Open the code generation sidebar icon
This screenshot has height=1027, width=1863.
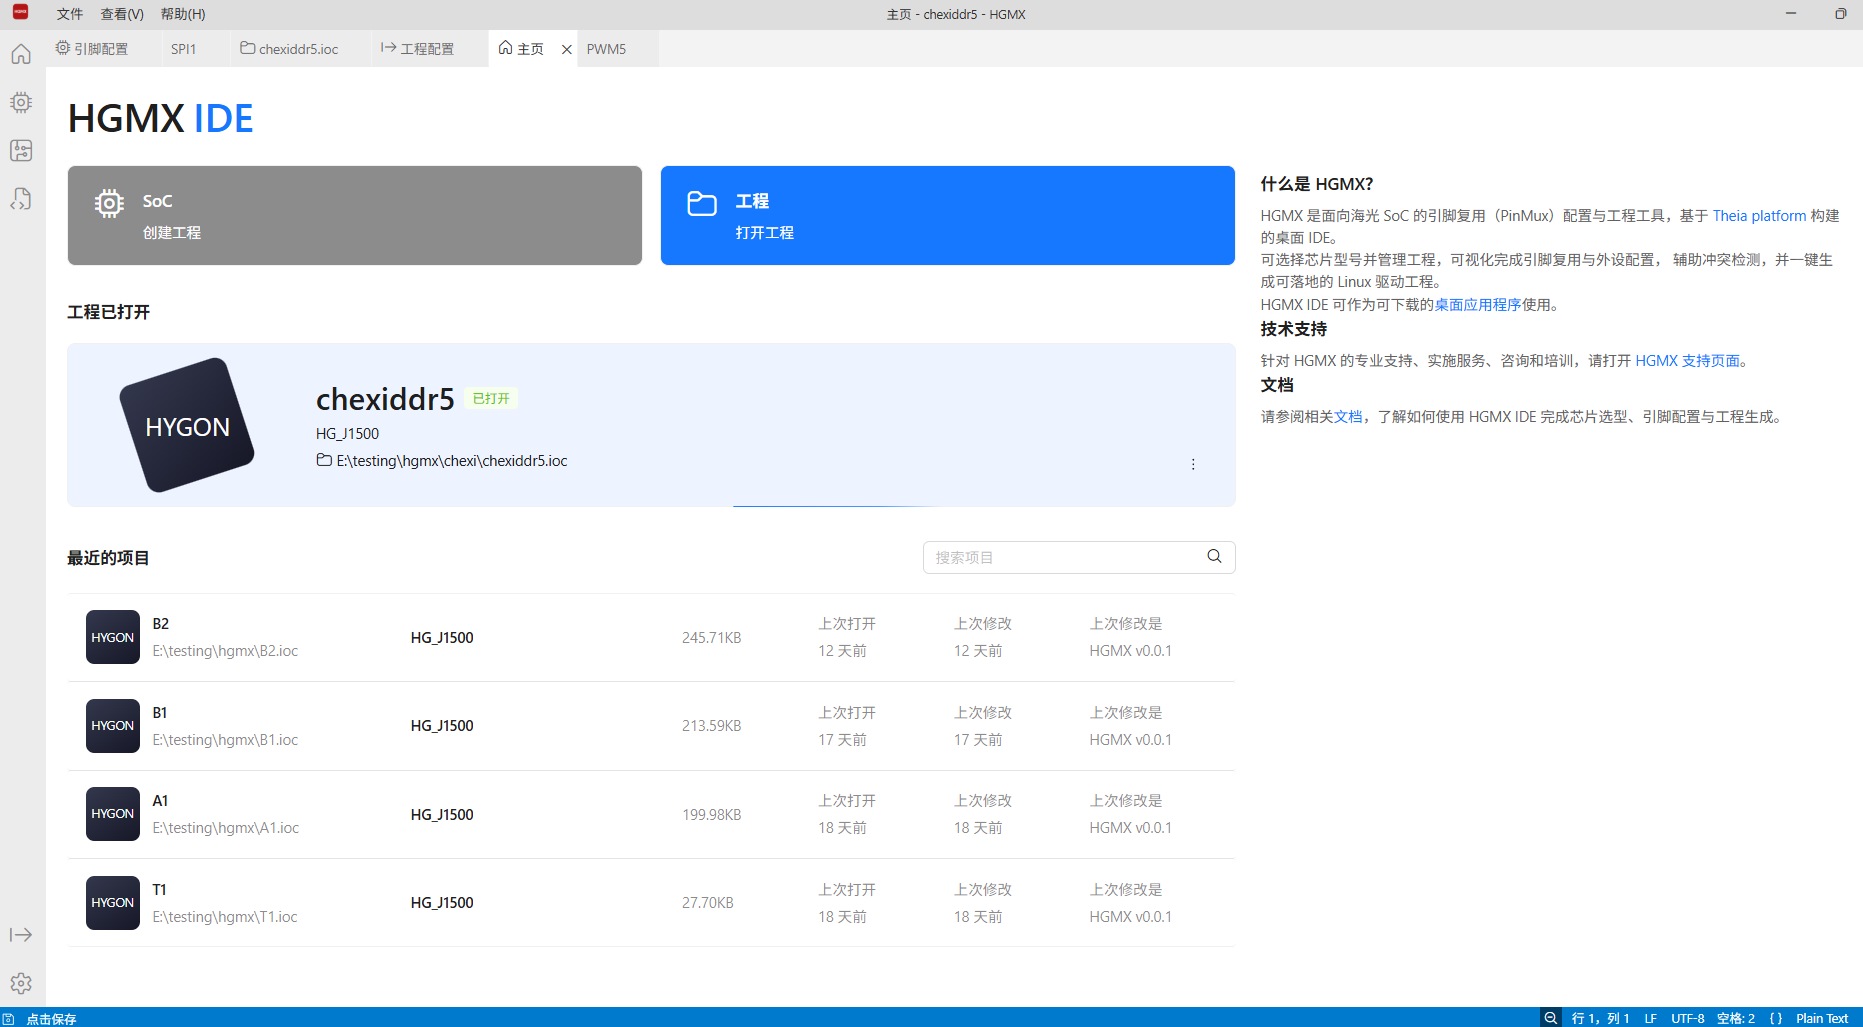(x=21, y=199)
